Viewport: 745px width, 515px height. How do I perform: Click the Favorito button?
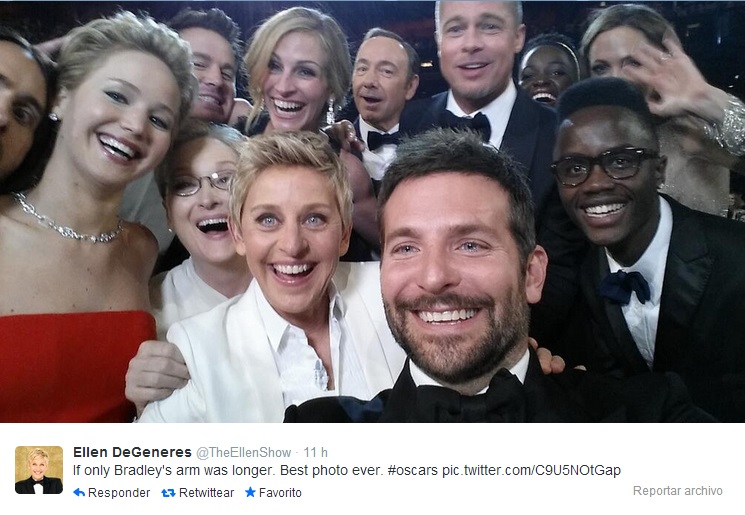click(x=273, y=493)
